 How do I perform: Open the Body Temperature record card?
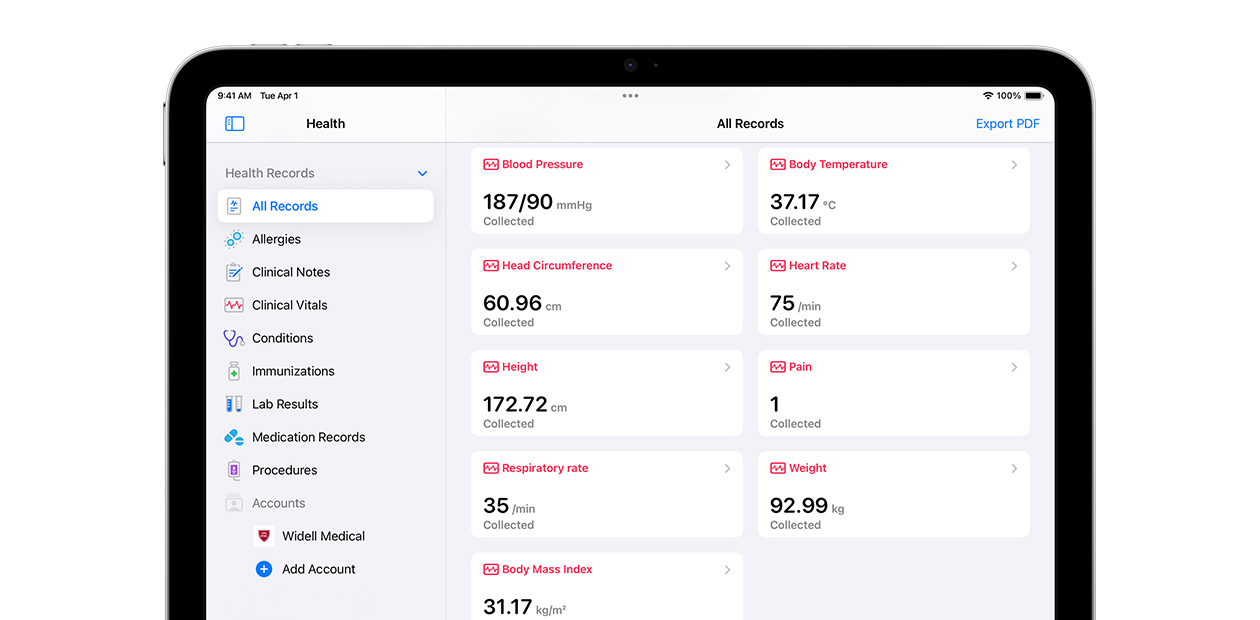(x=893, y=190)
